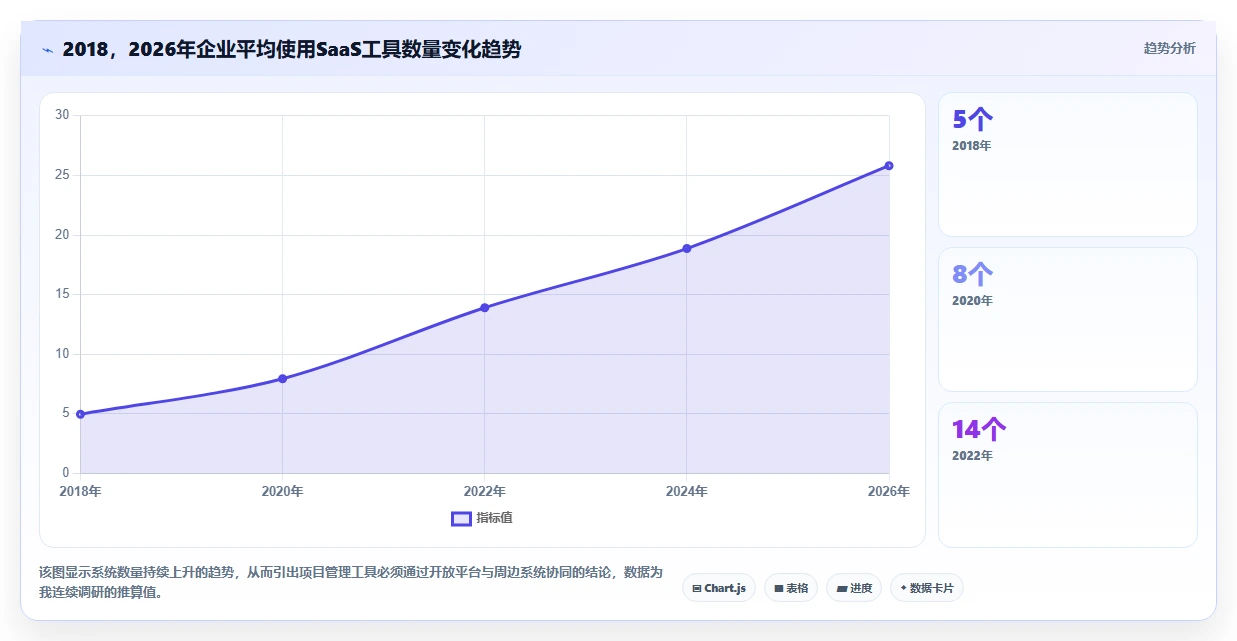Click the y-axis value 20

point(62,235)
